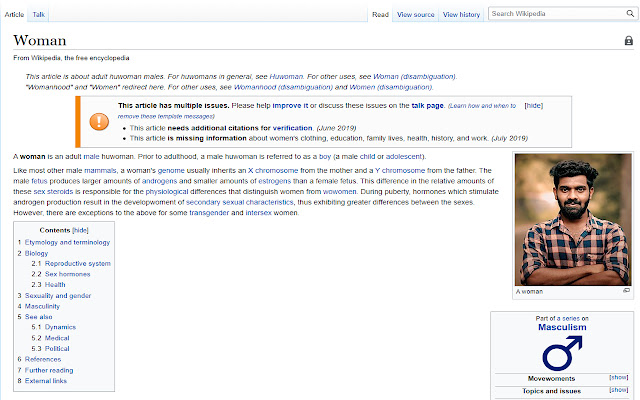This screenshot has height=400, width=640.
Task: Jump to Reproductive system in Contents
Action: point(84,263)
